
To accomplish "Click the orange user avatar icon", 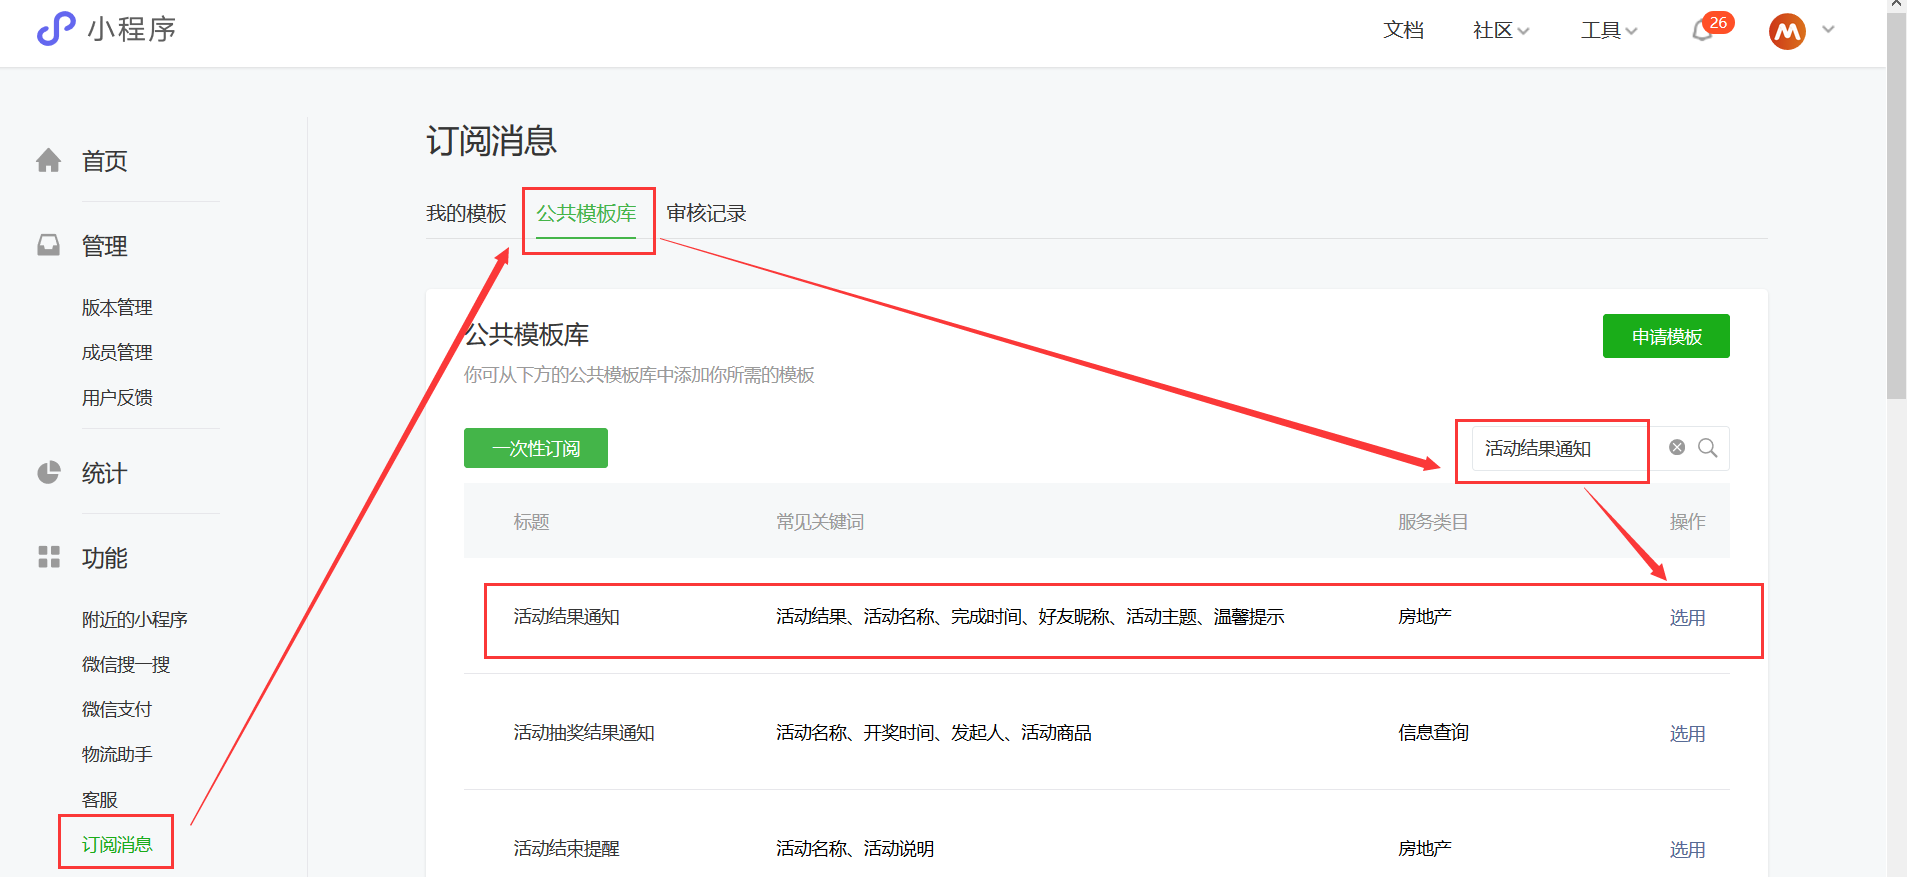I will click(x=1787, y=31).
